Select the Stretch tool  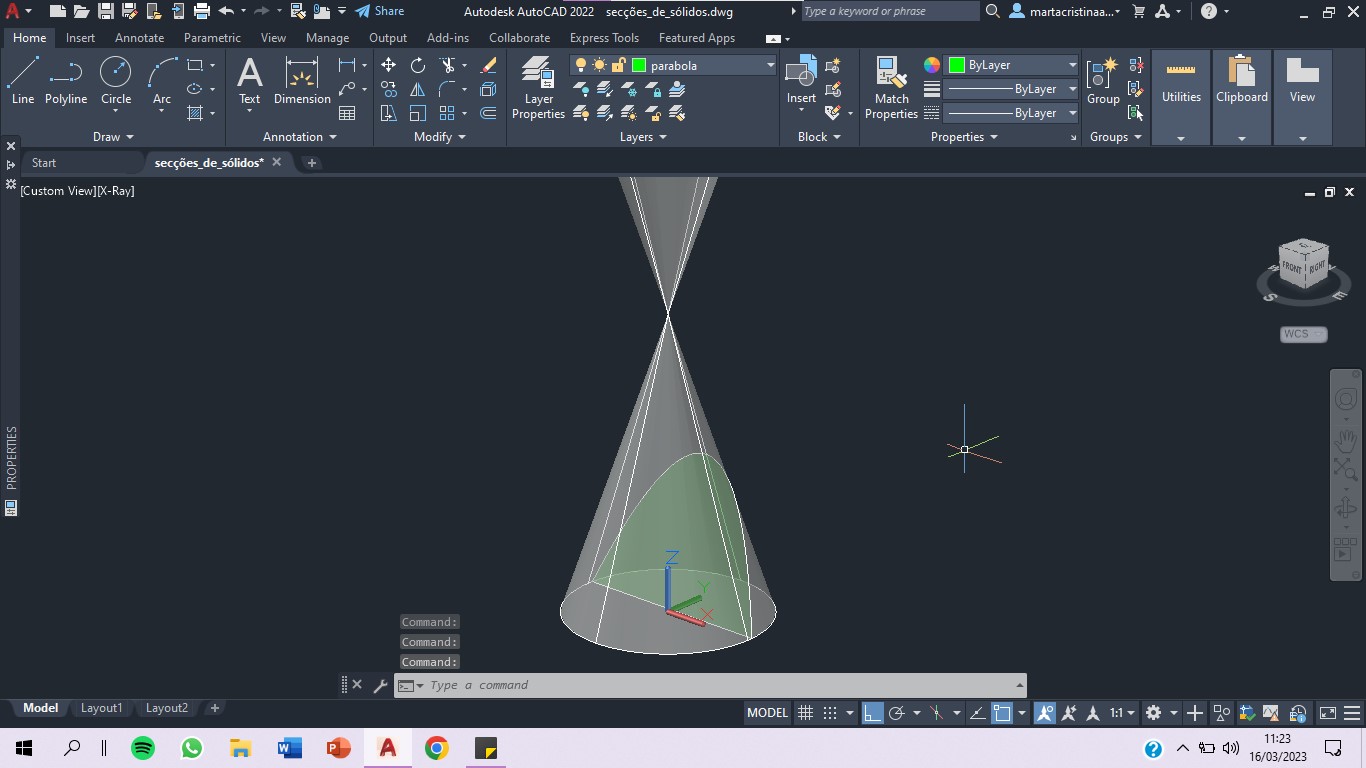point(389,113)
